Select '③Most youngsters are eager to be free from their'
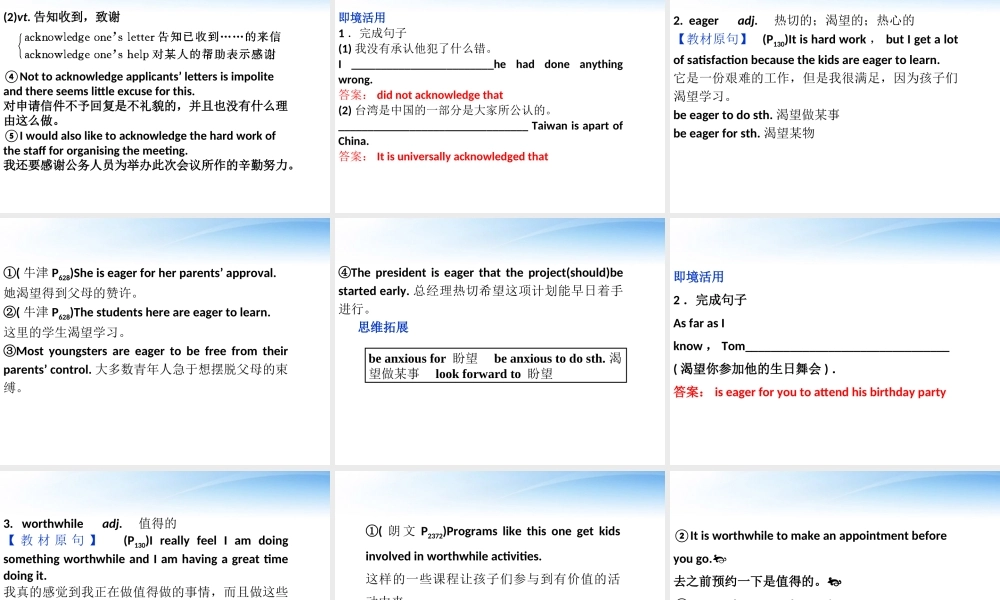 coord(145,351)
